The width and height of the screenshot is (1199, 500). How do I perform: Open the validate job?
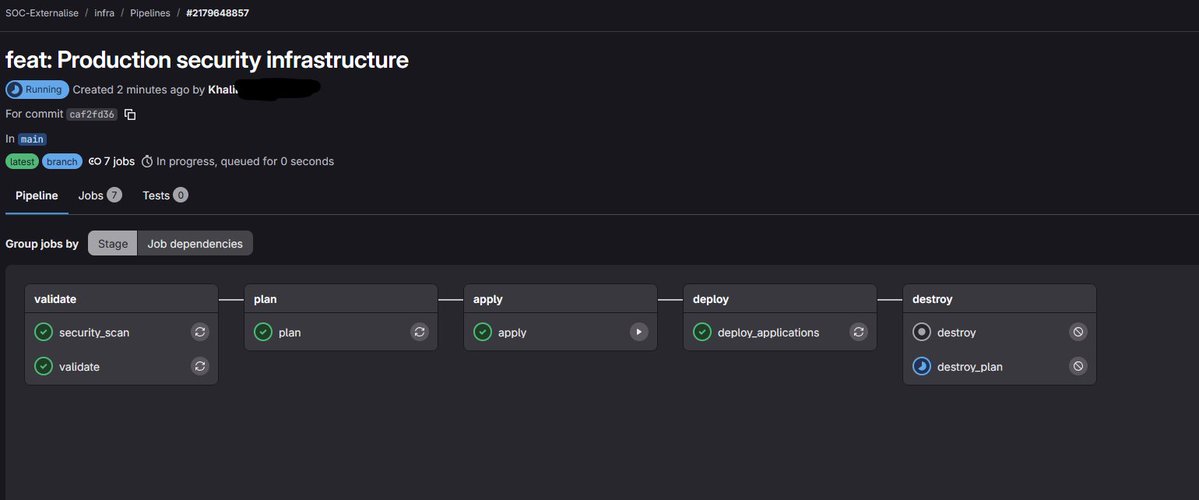point(80,367)
